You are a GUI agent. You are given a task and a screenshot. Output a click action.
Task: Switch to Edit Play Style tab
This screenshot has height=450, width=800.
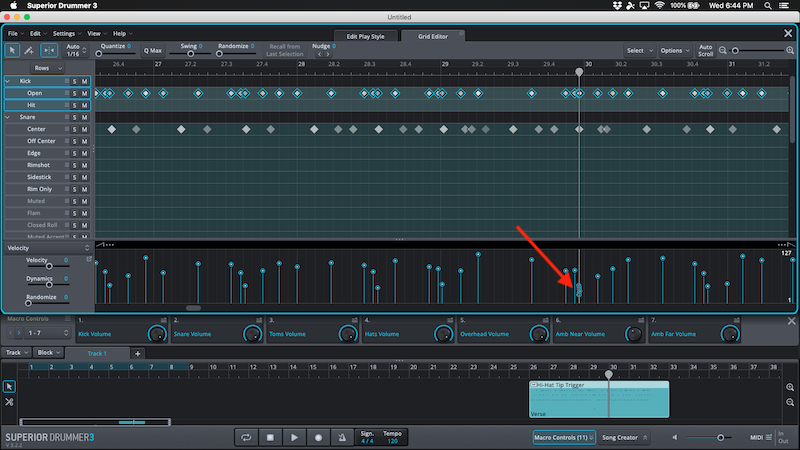[x=365, y=36]
